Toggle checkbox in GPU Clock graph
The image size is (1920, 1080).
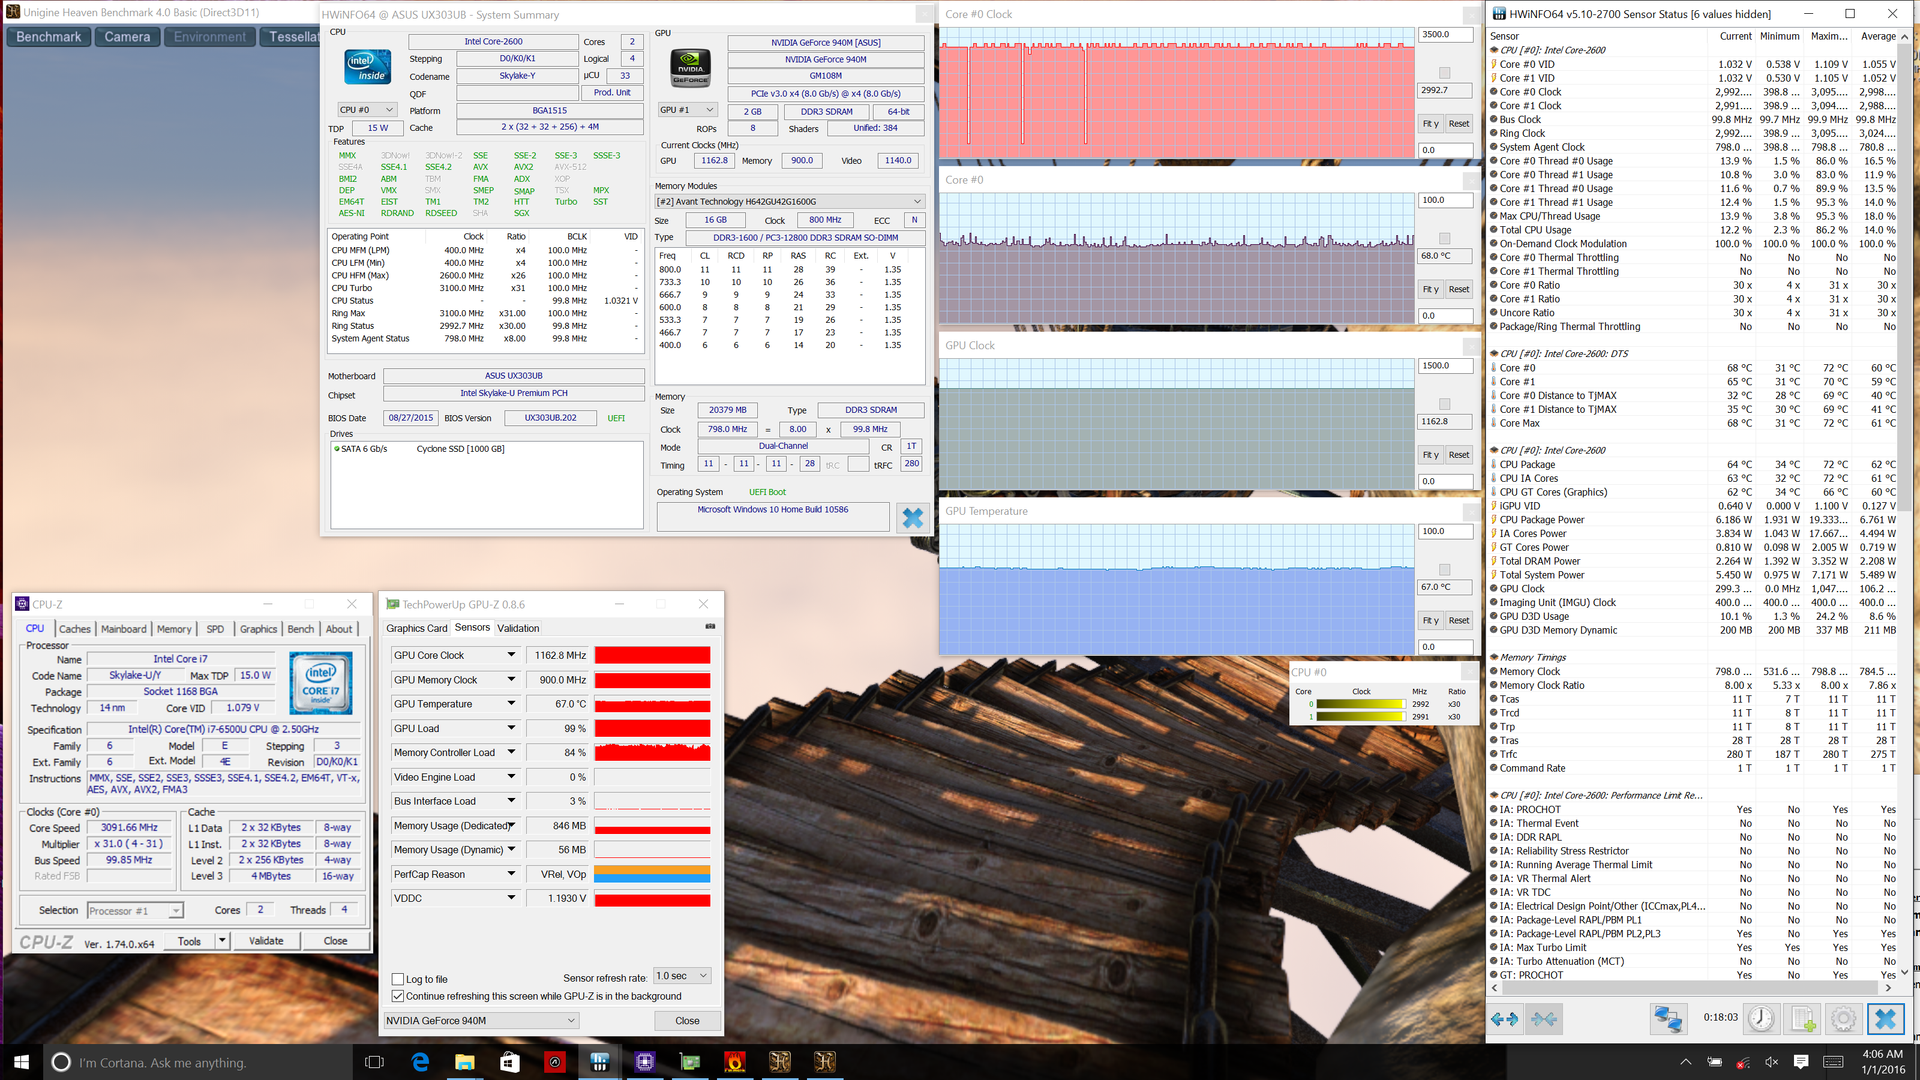pos(1444,404)
